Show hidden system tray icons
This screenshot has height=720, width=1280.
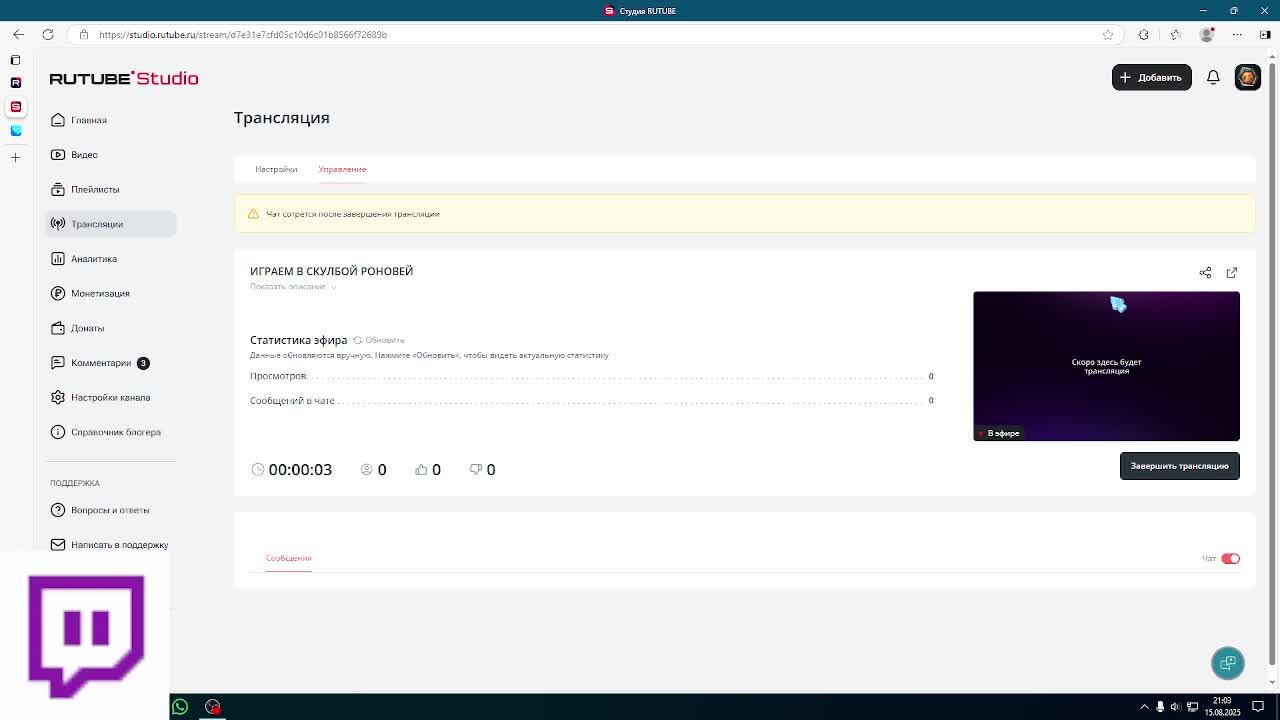pos(1143,707)
